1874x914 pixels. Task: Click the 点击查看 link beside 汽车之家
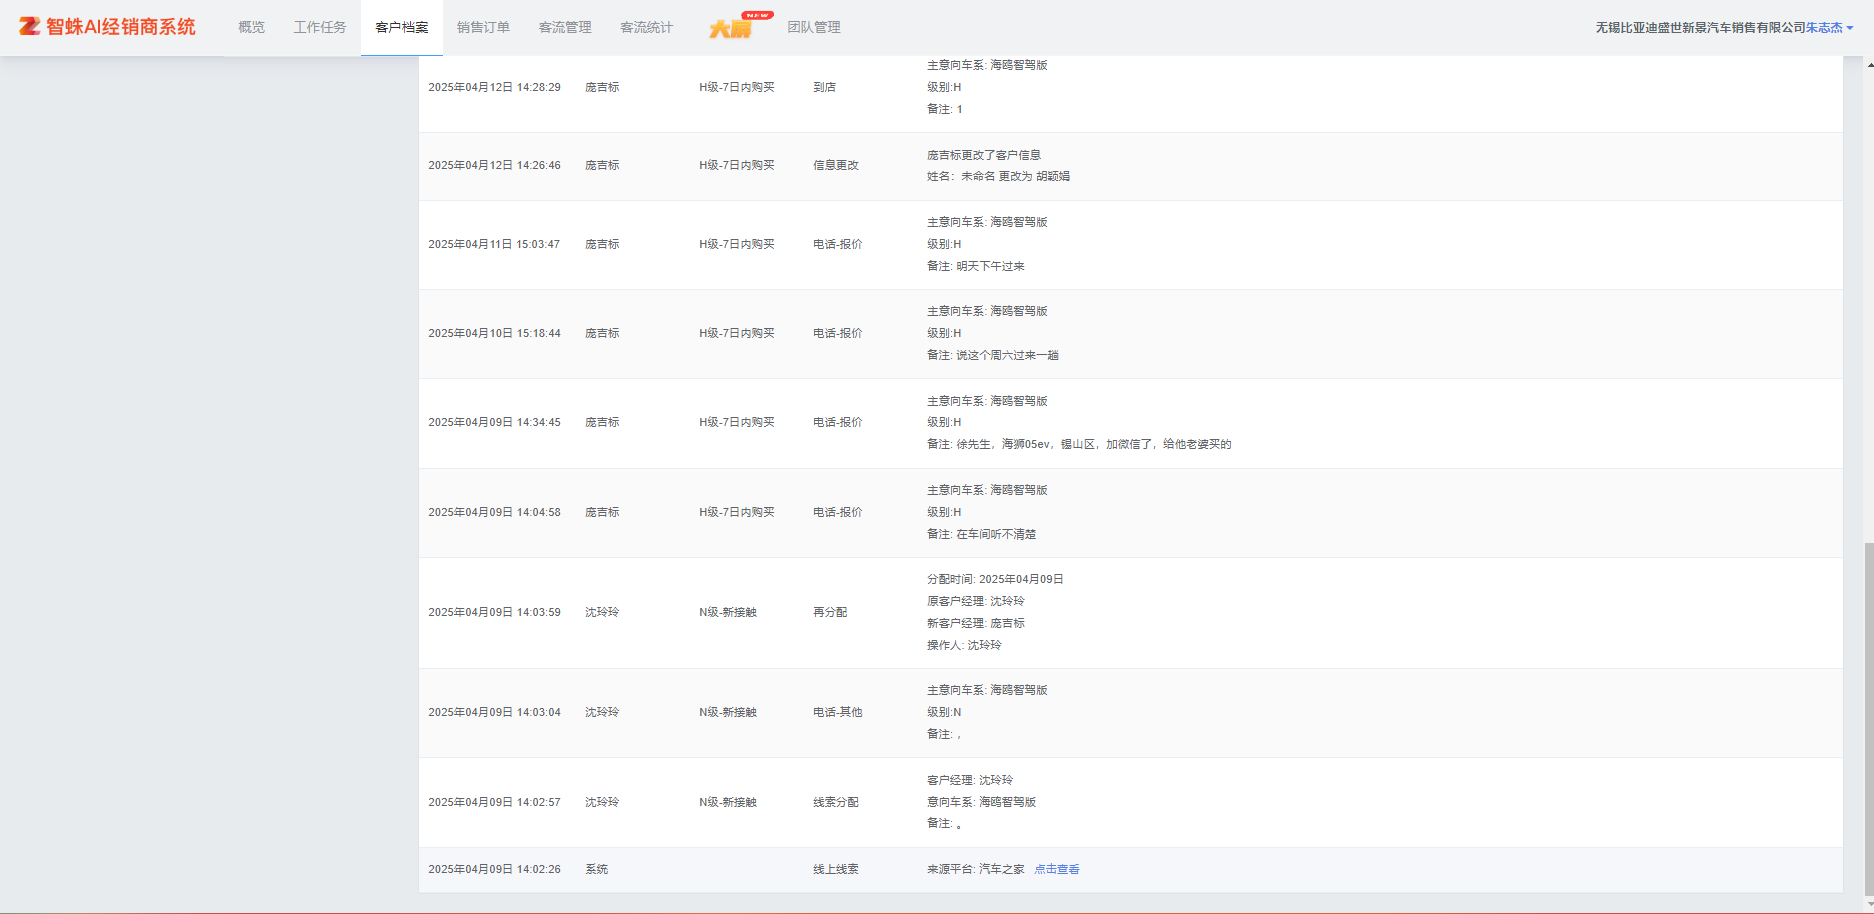click(1056, 870)
